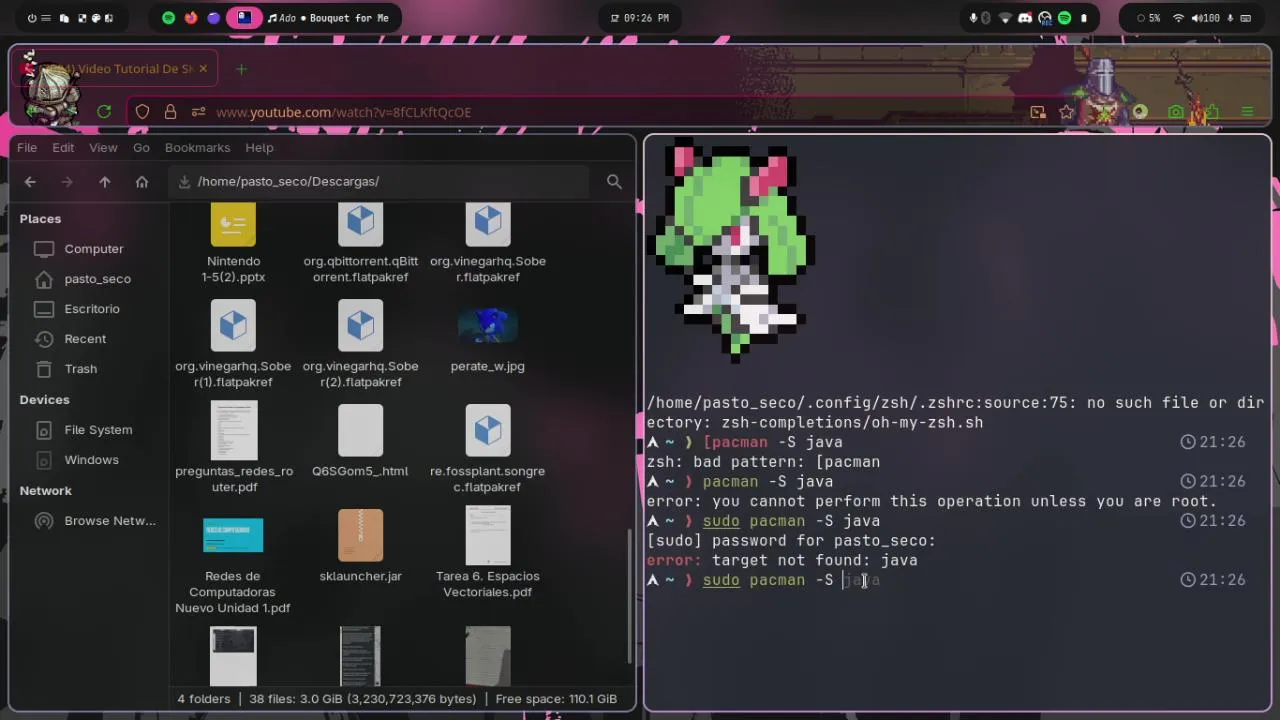Click the Discord tray icon
This screenshot has width=1280, height=720.
pos(1025,18)
